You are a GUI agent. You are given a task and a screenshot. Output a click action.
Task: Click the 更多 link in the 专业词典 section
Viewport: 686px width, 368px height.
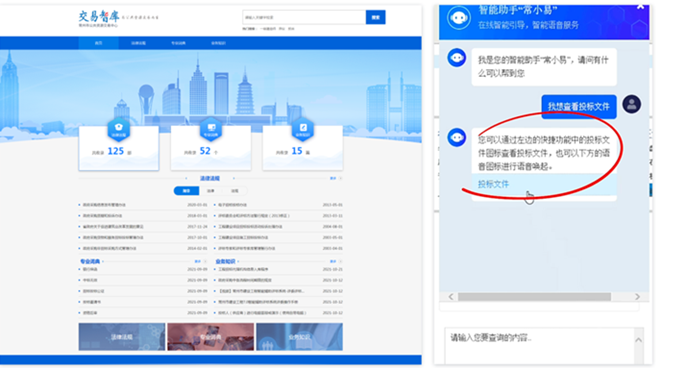[x=198, y=261]
